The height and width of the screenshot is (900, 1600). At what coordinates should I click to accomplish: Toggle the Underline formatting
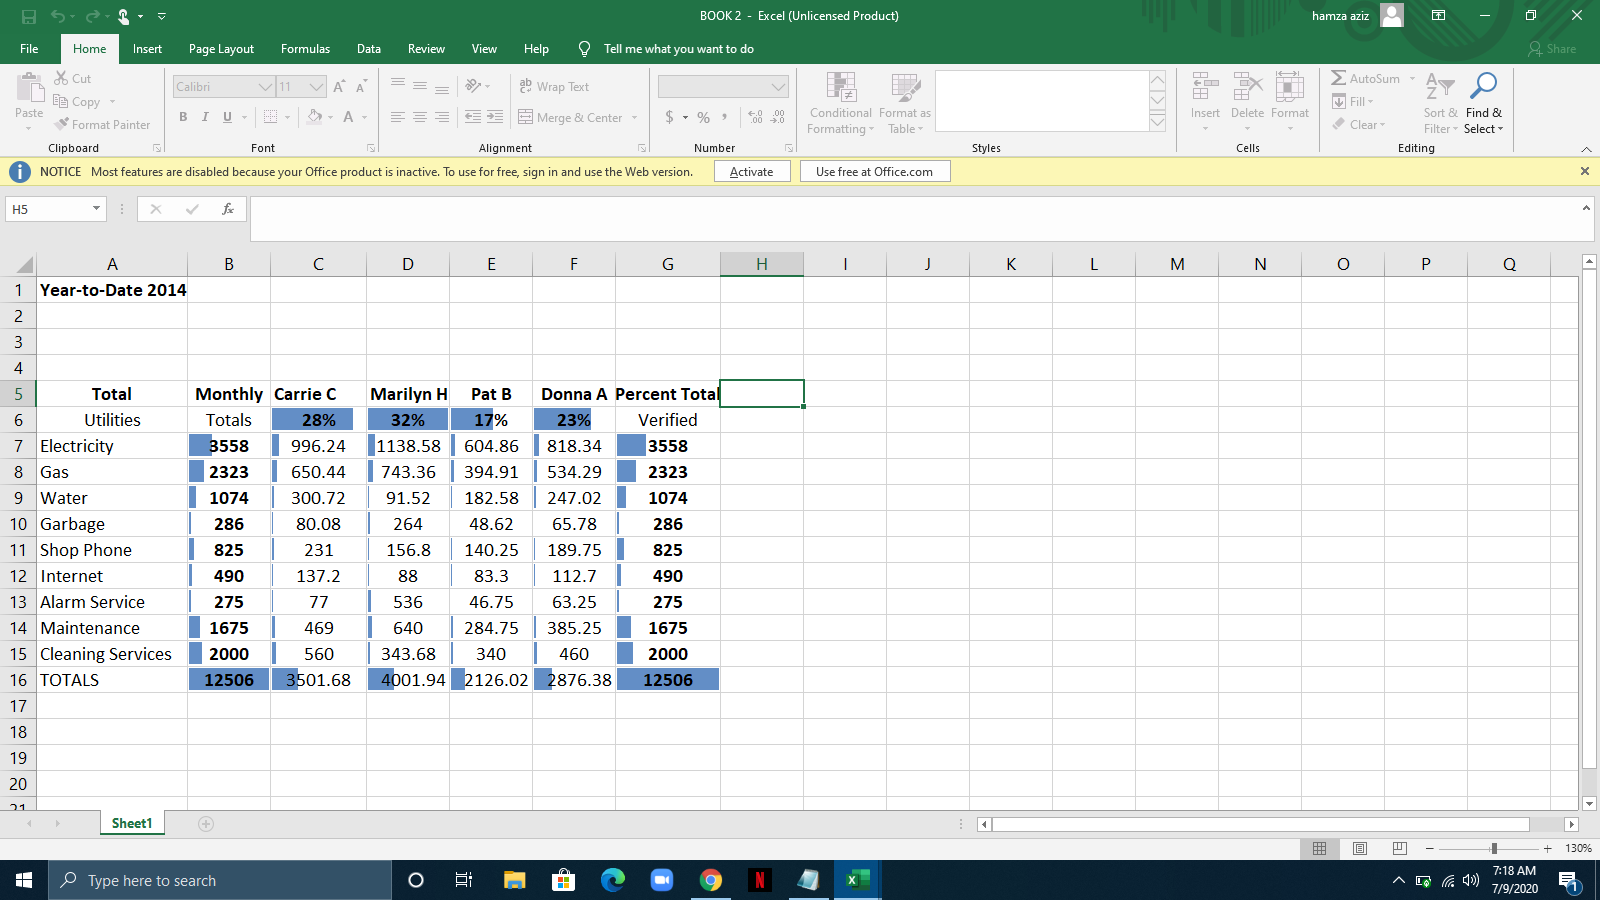pos(227,117)
